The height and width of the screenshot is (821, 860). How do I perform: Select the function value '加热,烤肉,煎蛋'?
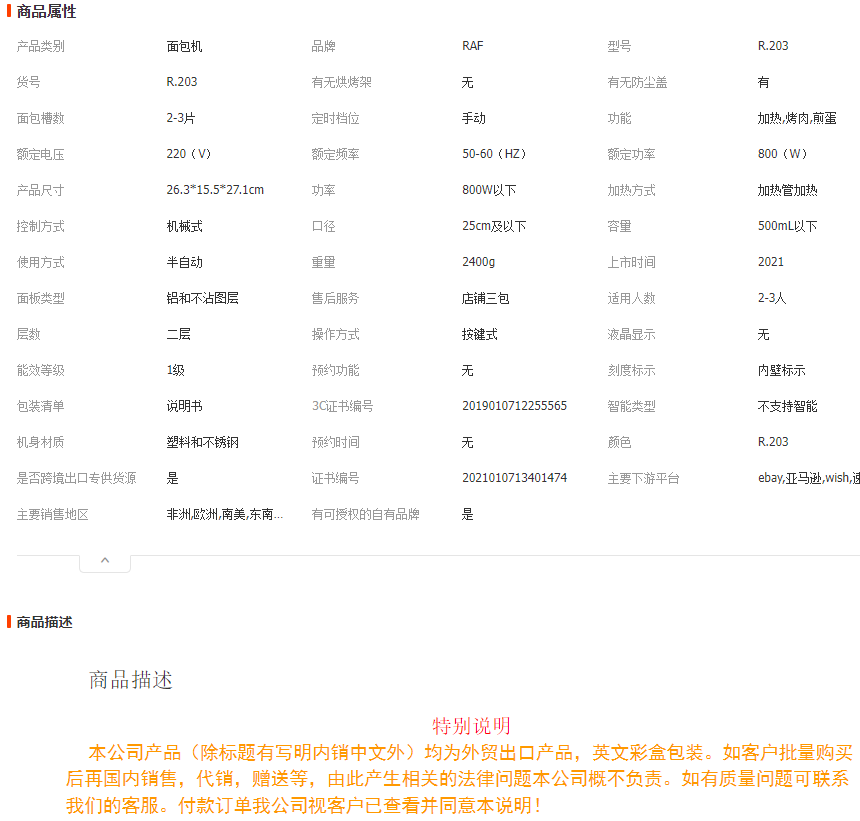pyautogui.click(x=796, y=118)
